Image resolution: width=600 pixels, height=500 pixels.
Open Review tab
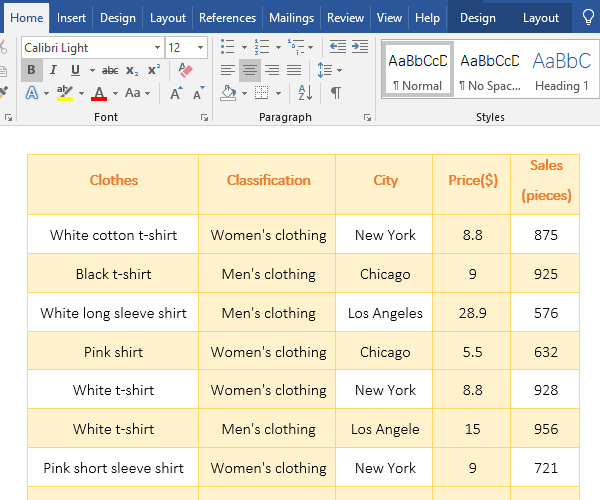click(345, 18)
